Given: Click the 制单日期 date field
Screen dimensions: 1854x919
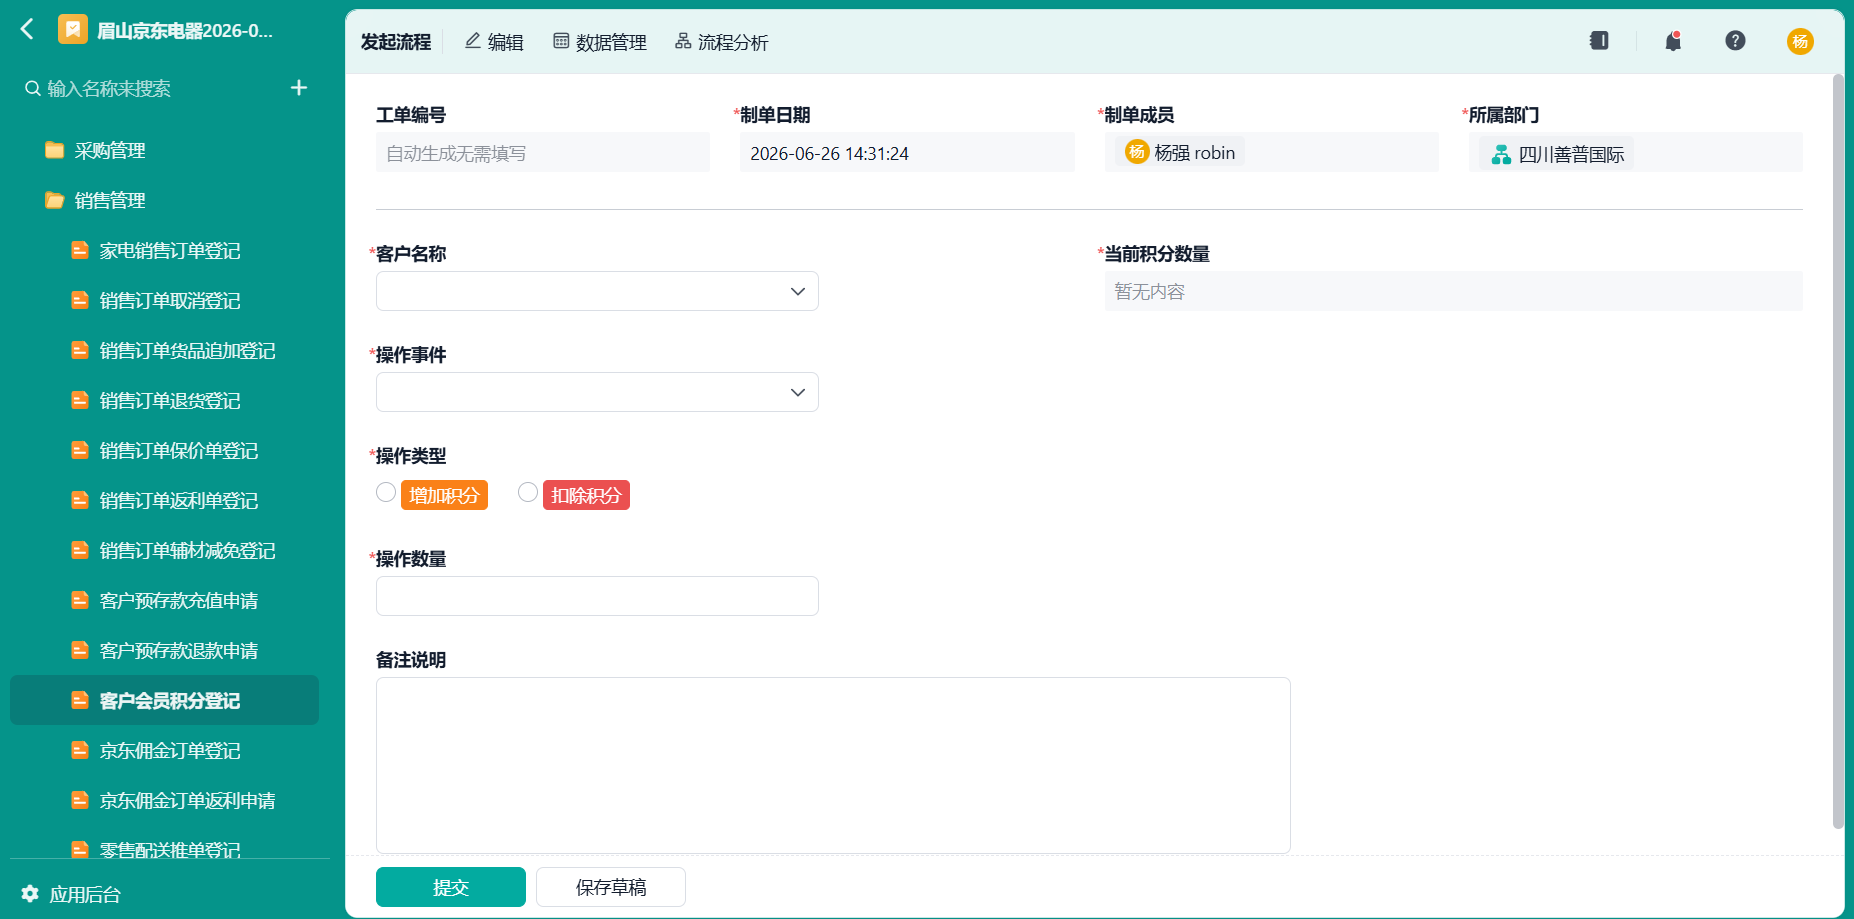Looking at the screenshot, I should tap(907, 153).
